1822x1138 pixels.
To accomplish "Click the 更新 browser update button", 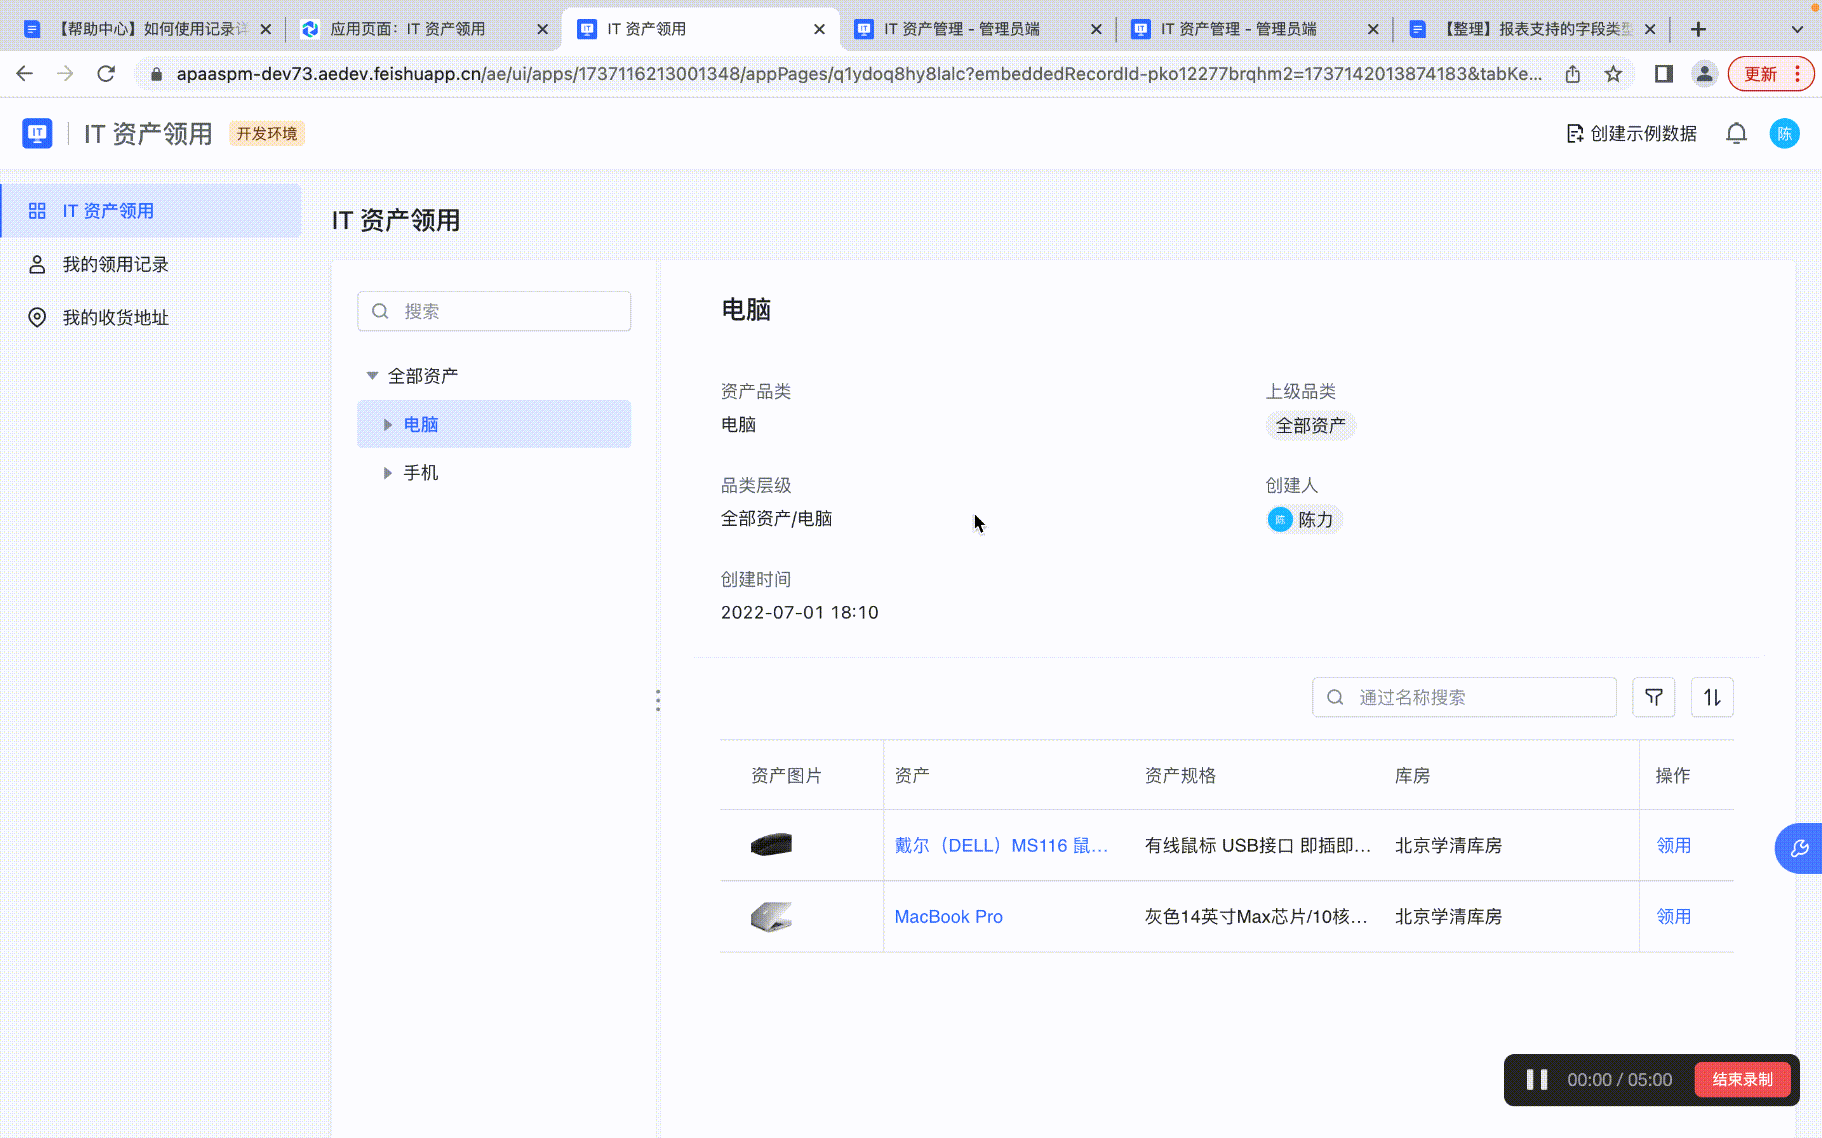I will pos(1771,73).
